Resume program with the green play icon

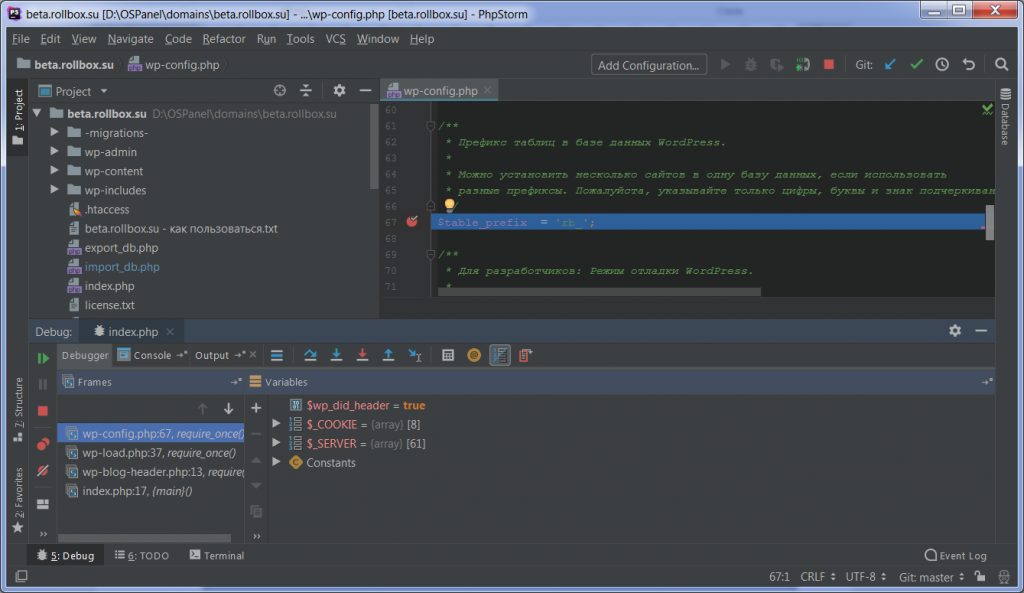(43, 358)
